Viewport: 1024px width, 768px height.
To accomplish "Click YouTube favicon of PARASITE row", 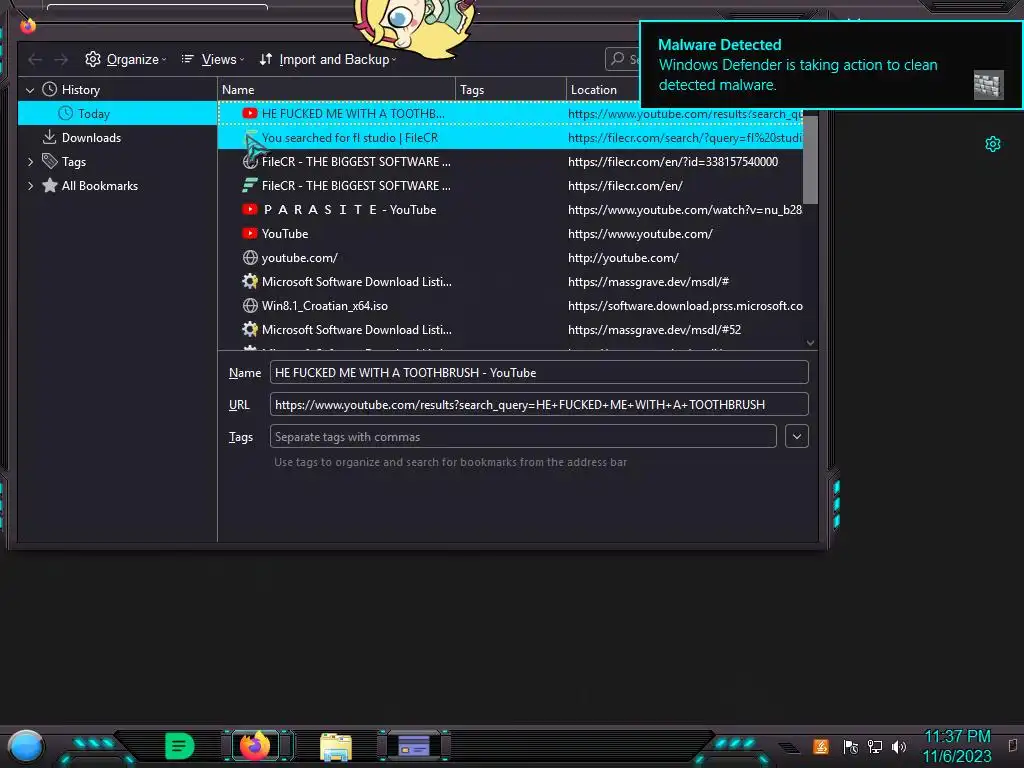I will coord(249,210).
